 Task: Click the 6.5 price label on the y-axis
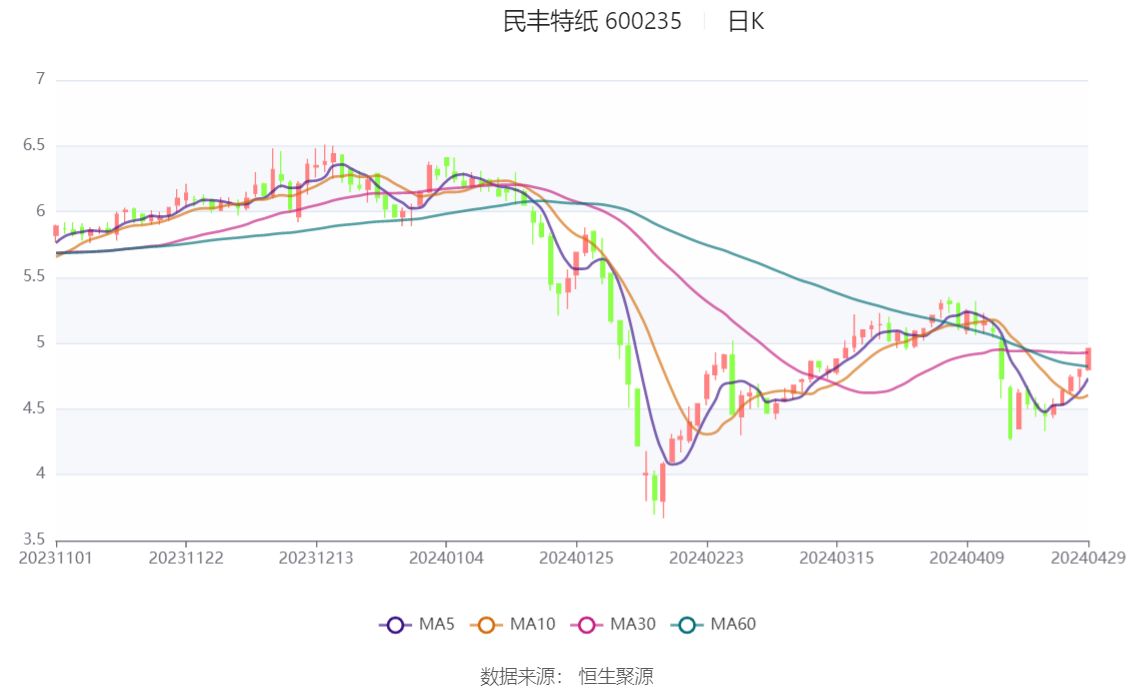click(x=35, y=145)
